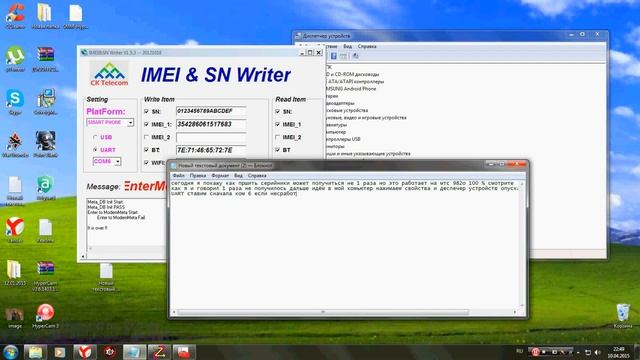The height and width of the screenshot is (360, 640).
Task: Open the HyperCam WinRAR archive on desktop
Action: [x=45, y=276]
